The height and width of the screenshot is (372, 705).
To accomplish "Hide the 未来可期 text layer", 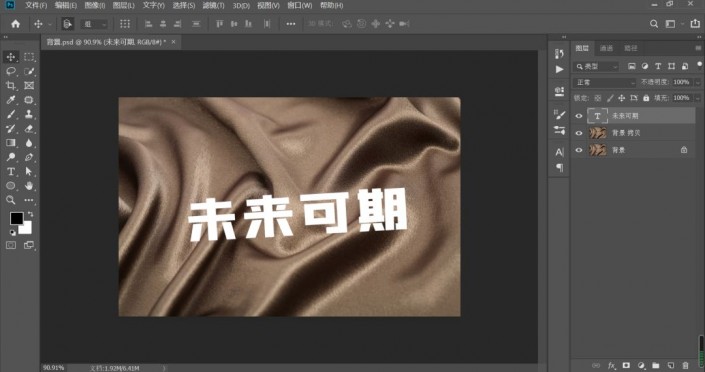I will [x=579, y=116].
